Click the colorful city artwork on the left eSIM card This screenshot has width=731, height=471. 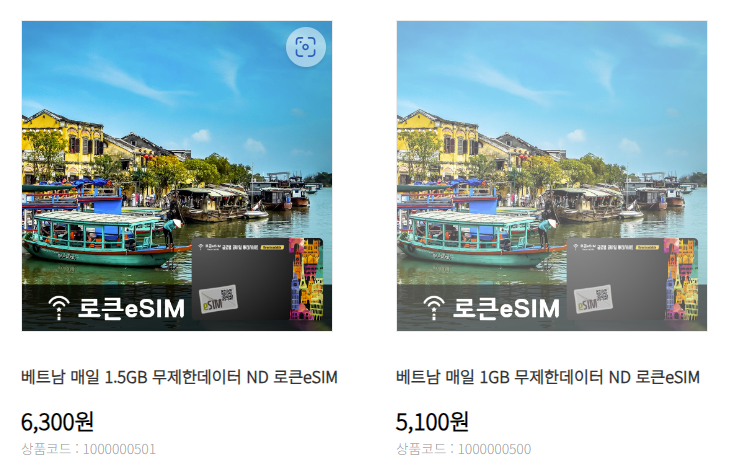pos(306,279)
